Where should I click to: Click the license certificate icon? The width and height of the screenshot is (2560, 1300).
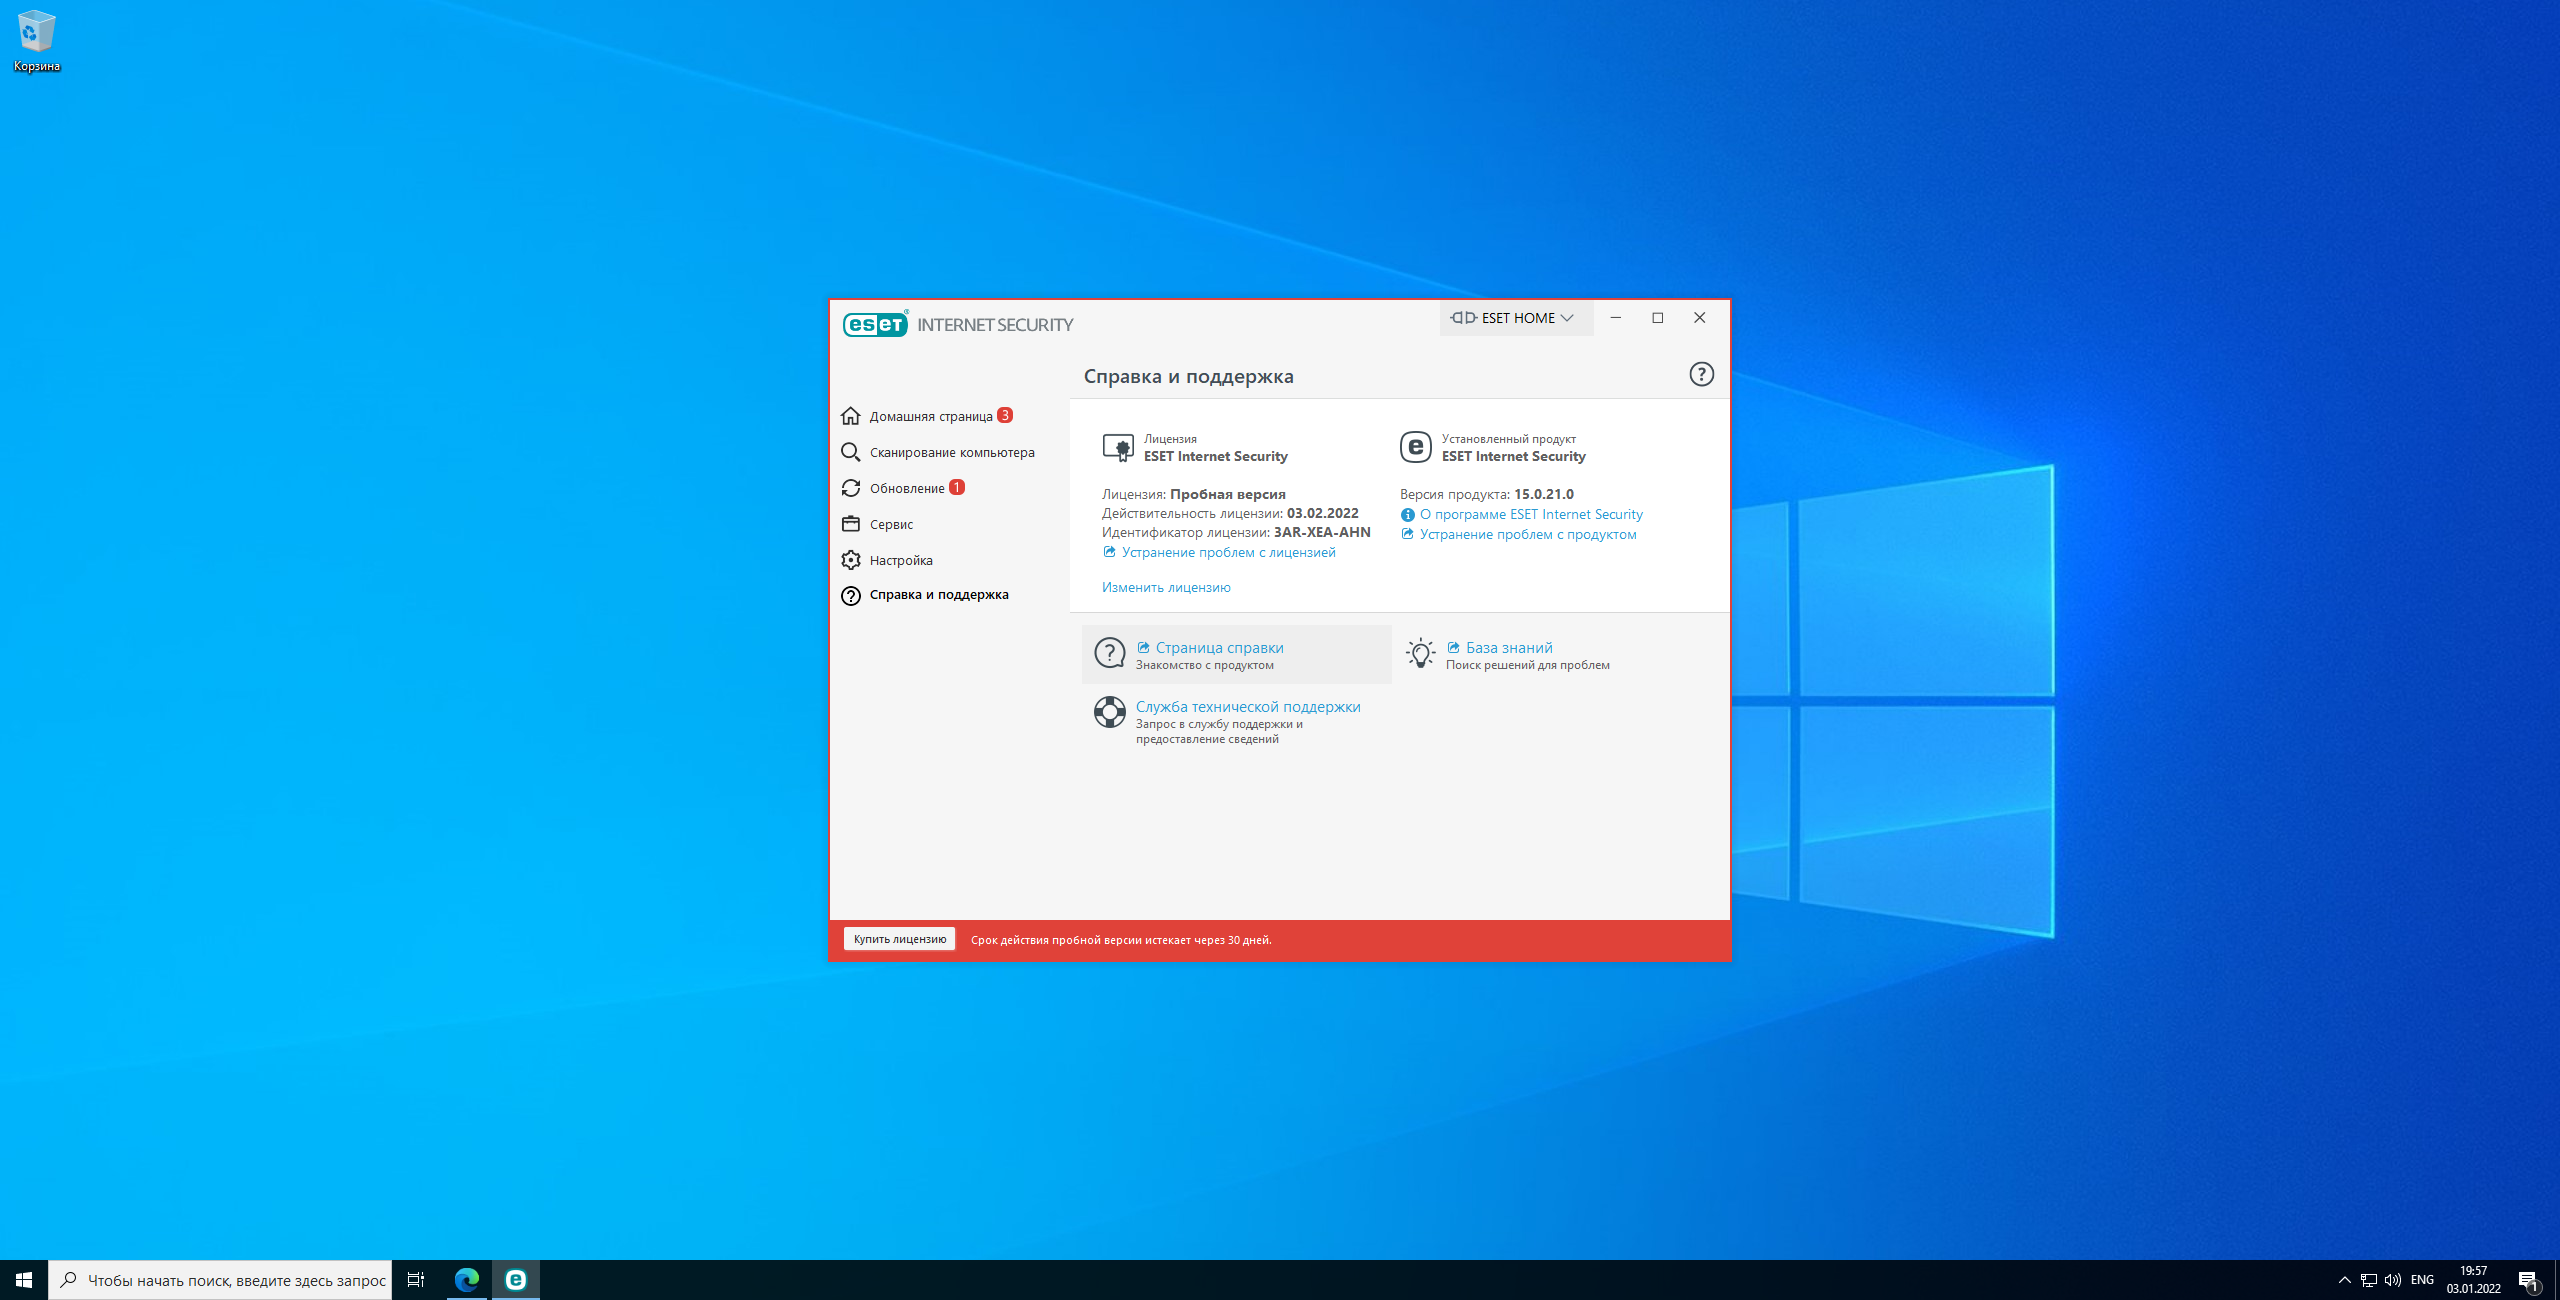[1118, 447]
